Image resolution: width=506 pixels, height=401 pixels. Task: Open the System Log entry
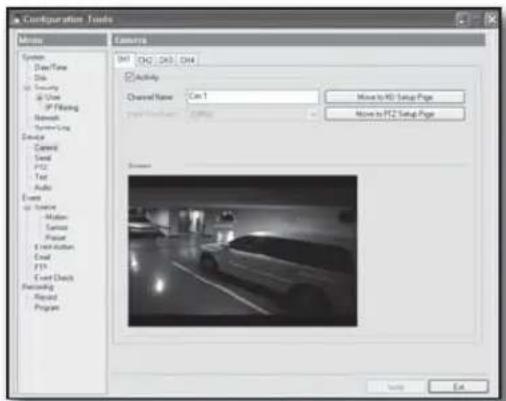coord(52,127)
